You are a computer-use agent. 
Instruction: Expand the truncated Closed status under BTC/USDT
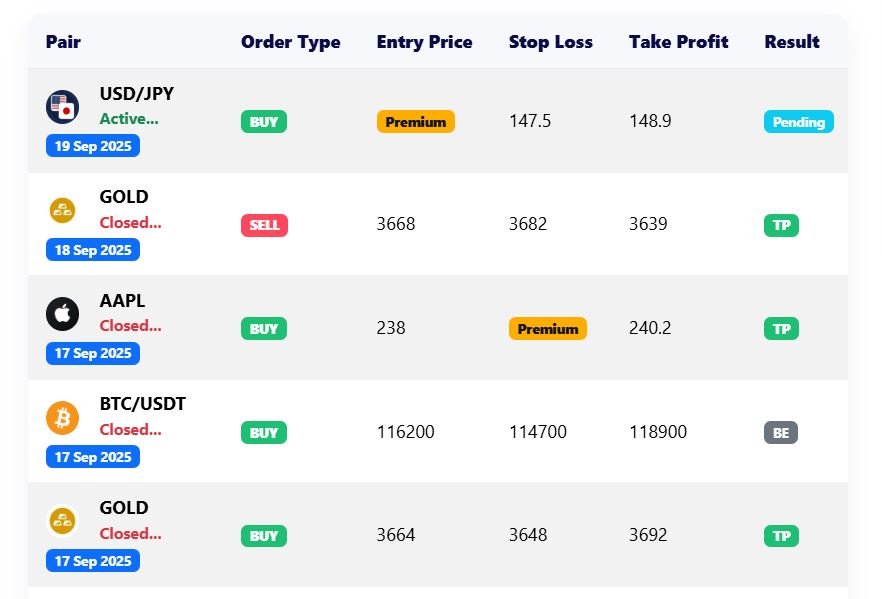click(x=130, y=430)
